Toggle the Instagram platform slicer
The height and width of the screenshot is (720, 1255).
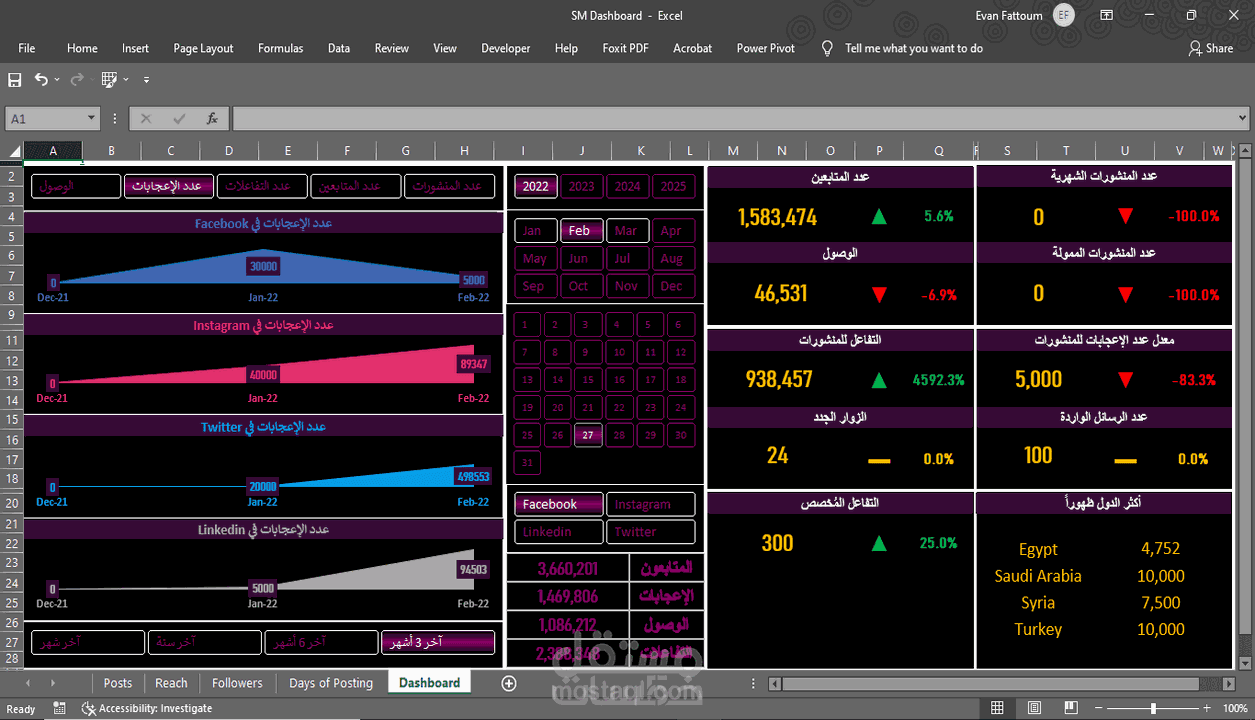651,504
